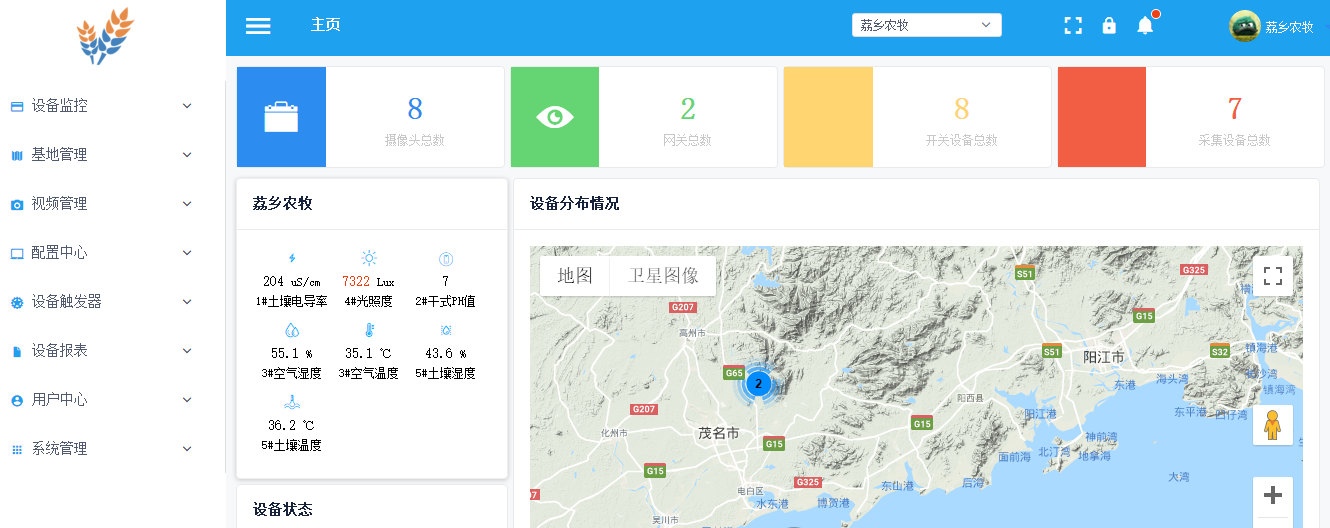1330x528 pixels.
Task: Click the blue cluster marker showing 2
Action: coord(758,383)
